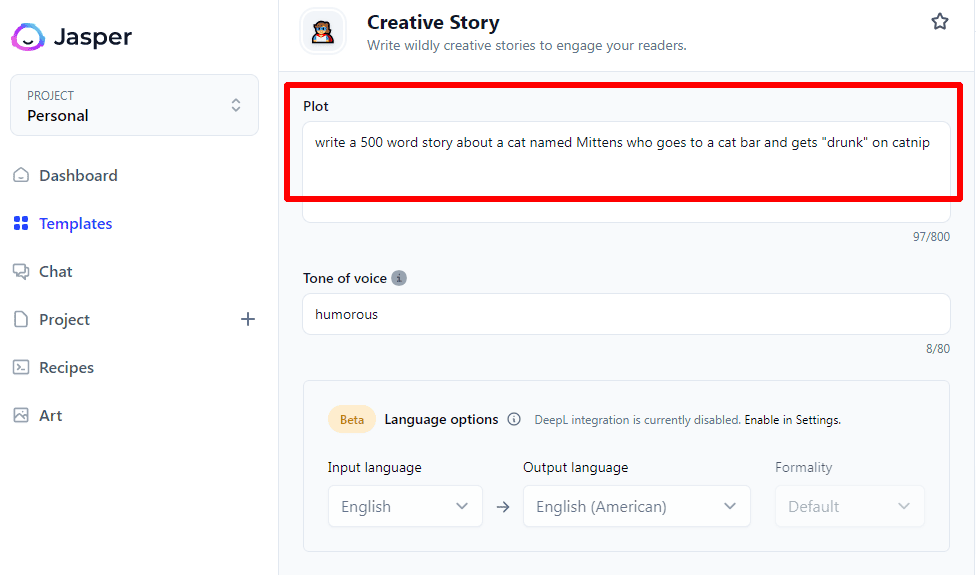Screen dimensions: 976x575
Task: Click the Creative Story template avatar icon
Action: 323,32
